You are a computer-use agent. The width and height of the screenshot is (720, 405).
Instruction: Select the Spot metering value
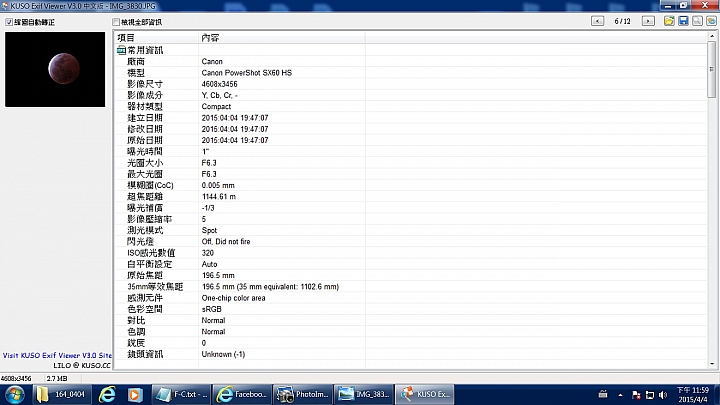click(209, 231)
